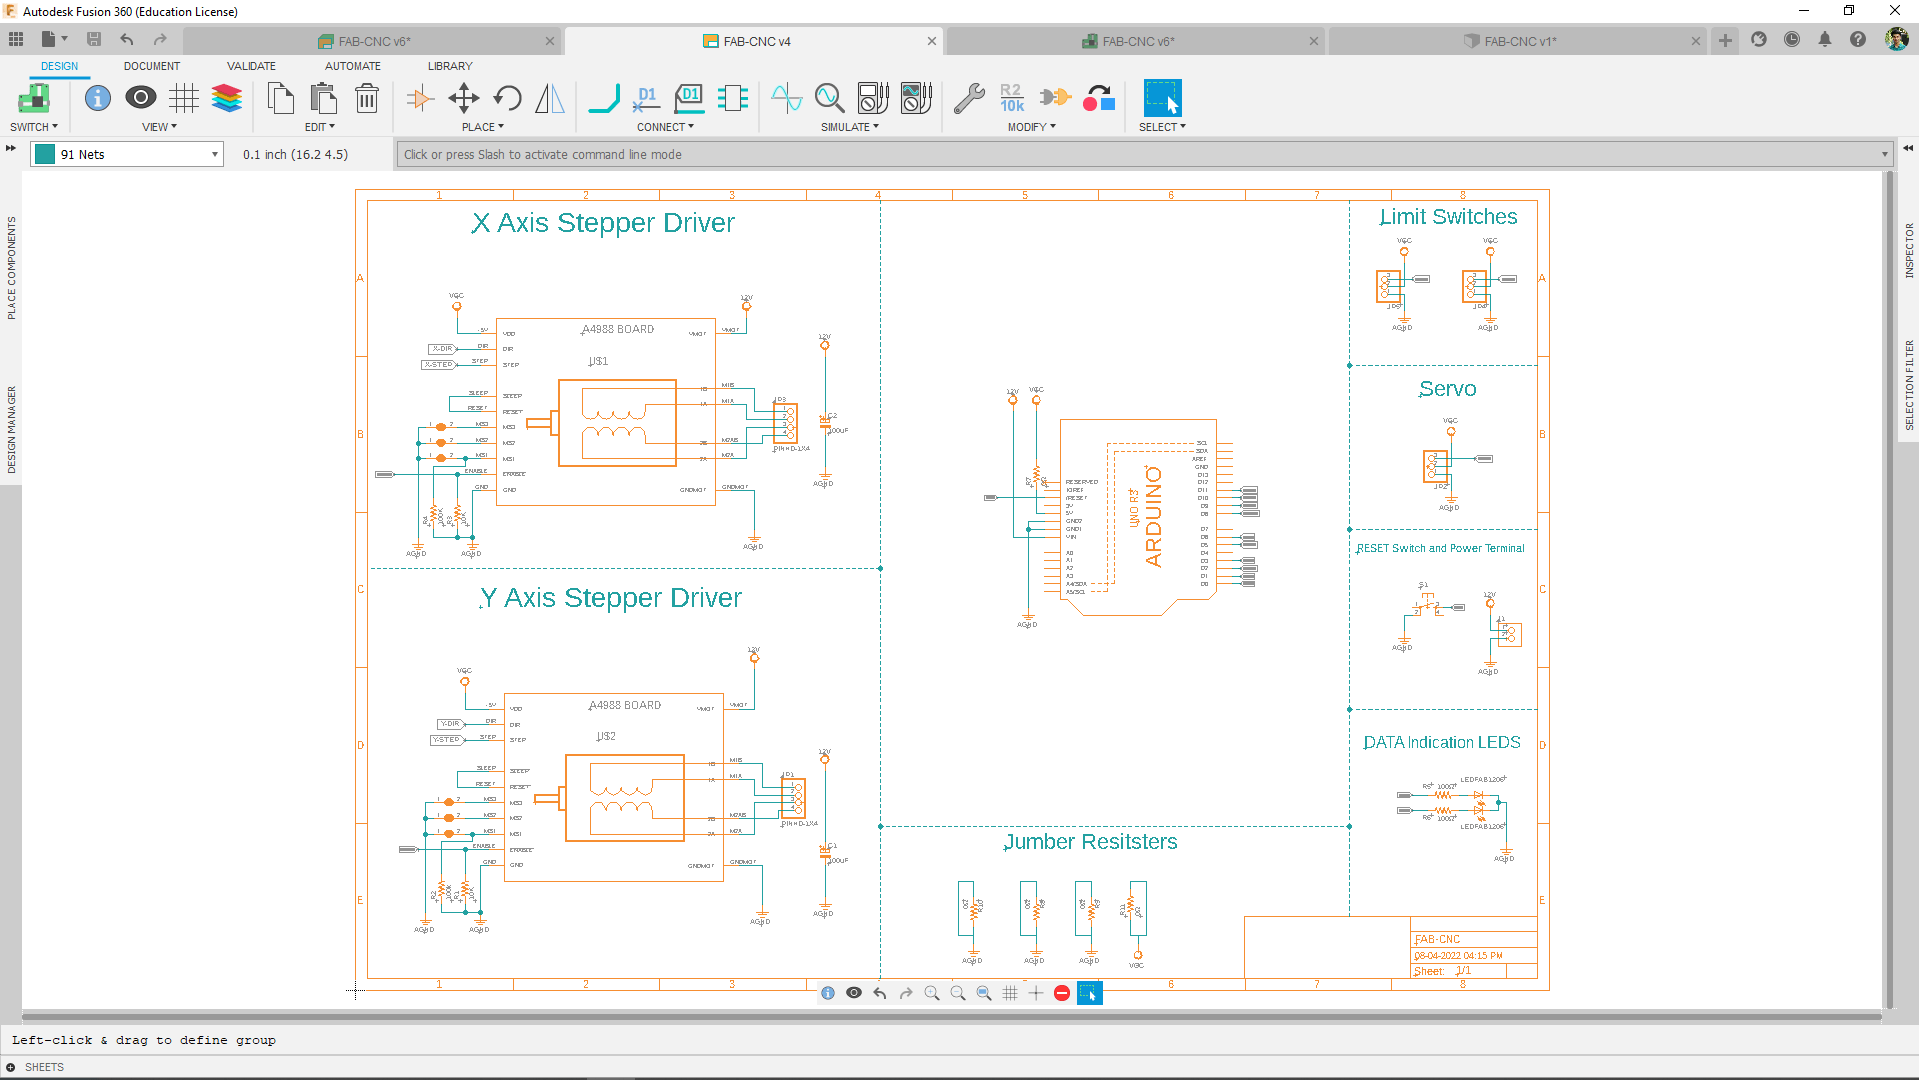This screenshot has height=1080, width=1919.
Task: Open the Info tool in toolbar
Action: pyautogui.click(x=98, y=98)
